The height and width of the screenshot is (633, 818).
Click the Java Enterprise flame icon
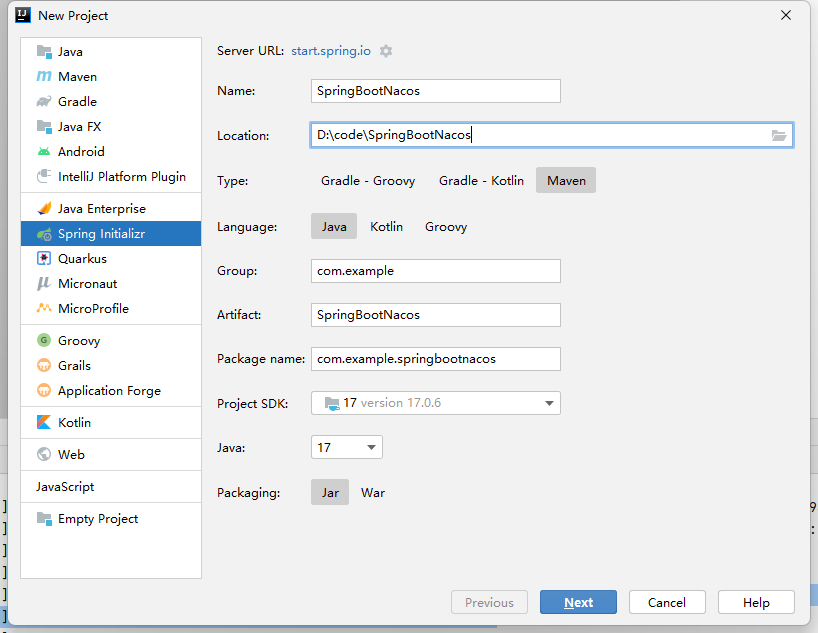[x=44, y=209]
